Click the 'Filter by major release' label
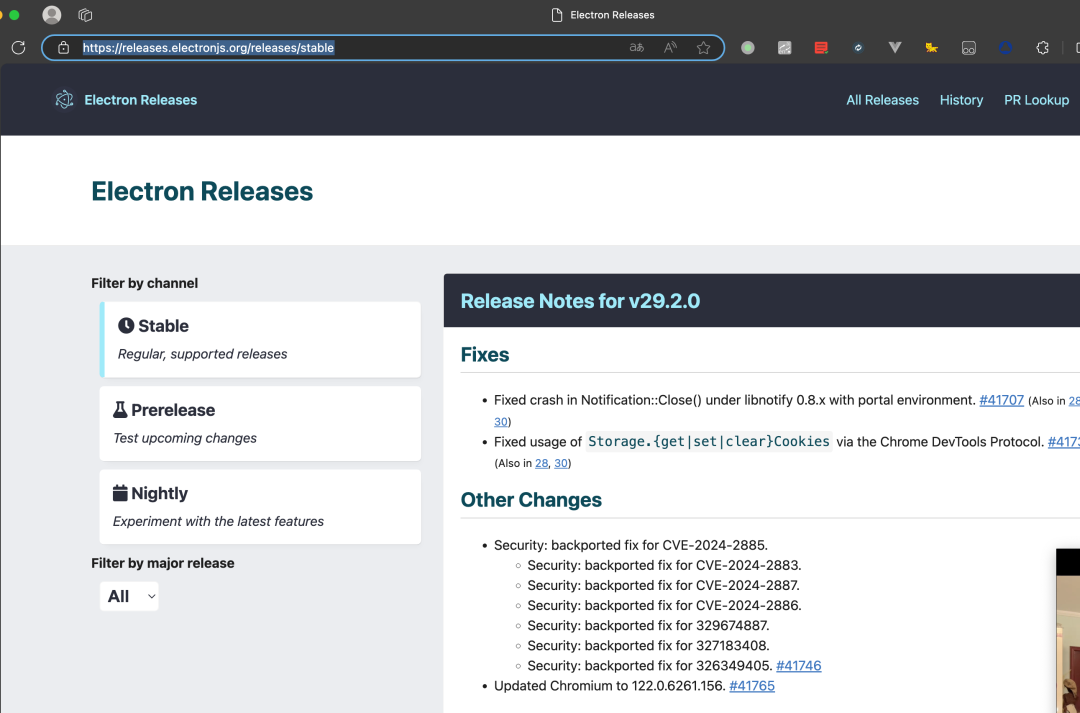Screen dimensions: 1080x713 tap(163, 563)
